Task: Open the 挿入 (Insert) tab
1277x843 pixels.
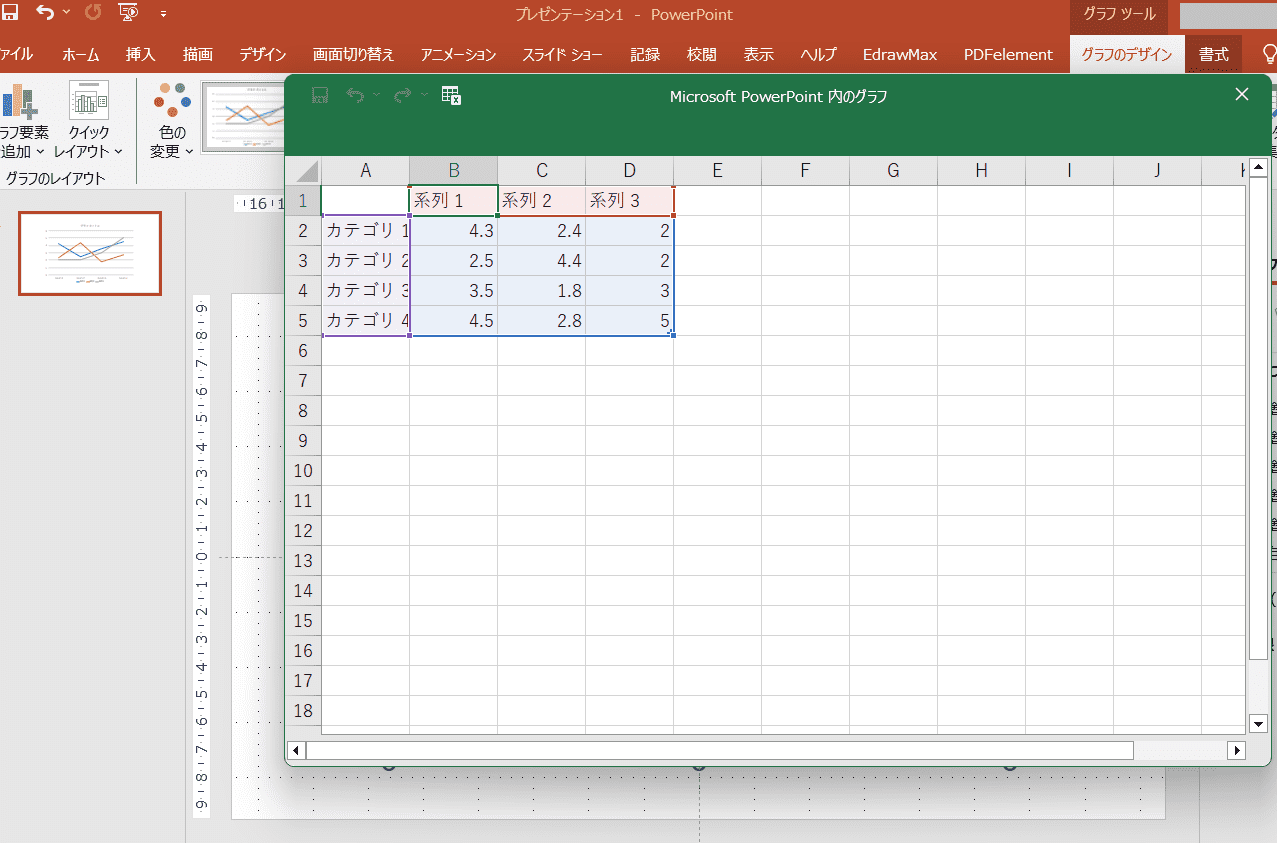Action: (x=140, y=55)
